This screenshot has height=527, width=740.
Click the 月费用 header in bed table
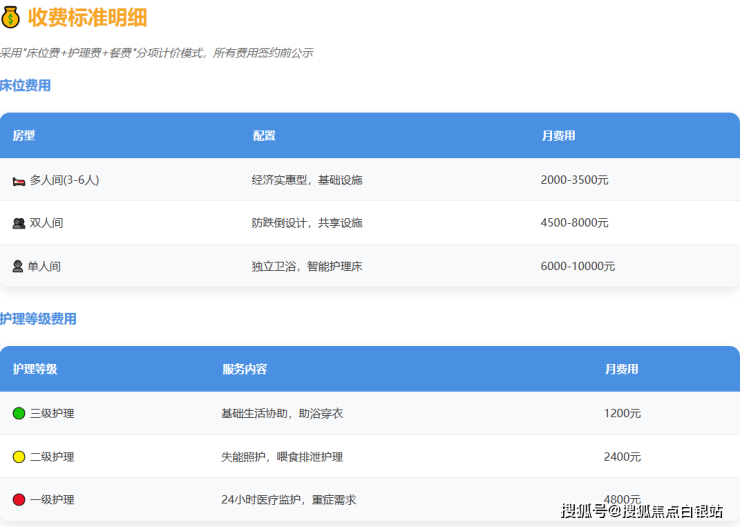558,136
